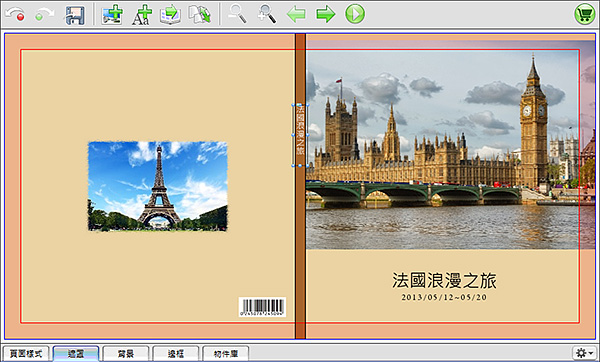
Task: Click the undo arrow icon
Action: click(x=15, y=15)
